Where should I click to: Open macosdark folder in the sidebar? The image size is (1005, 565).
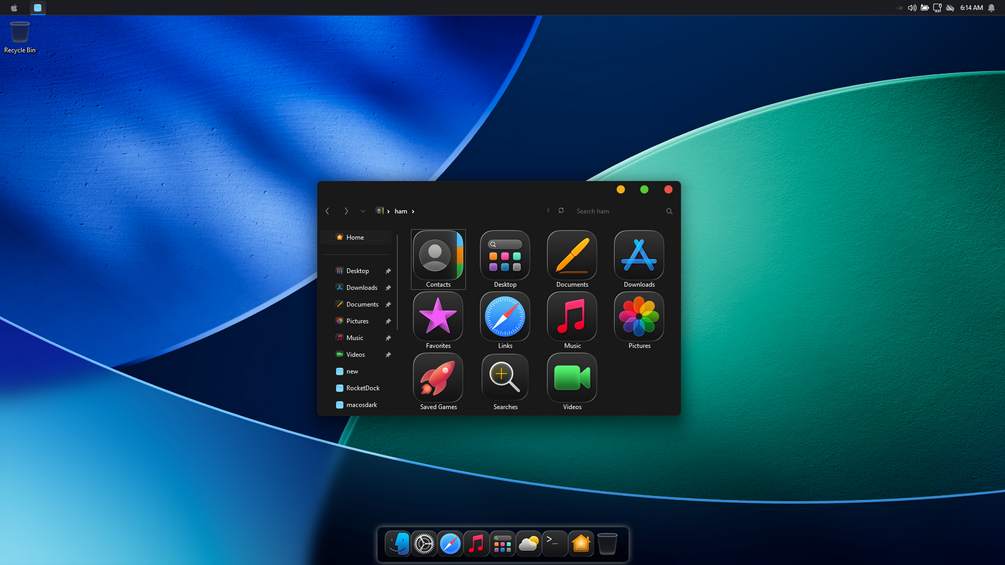(x=357, y=404)
